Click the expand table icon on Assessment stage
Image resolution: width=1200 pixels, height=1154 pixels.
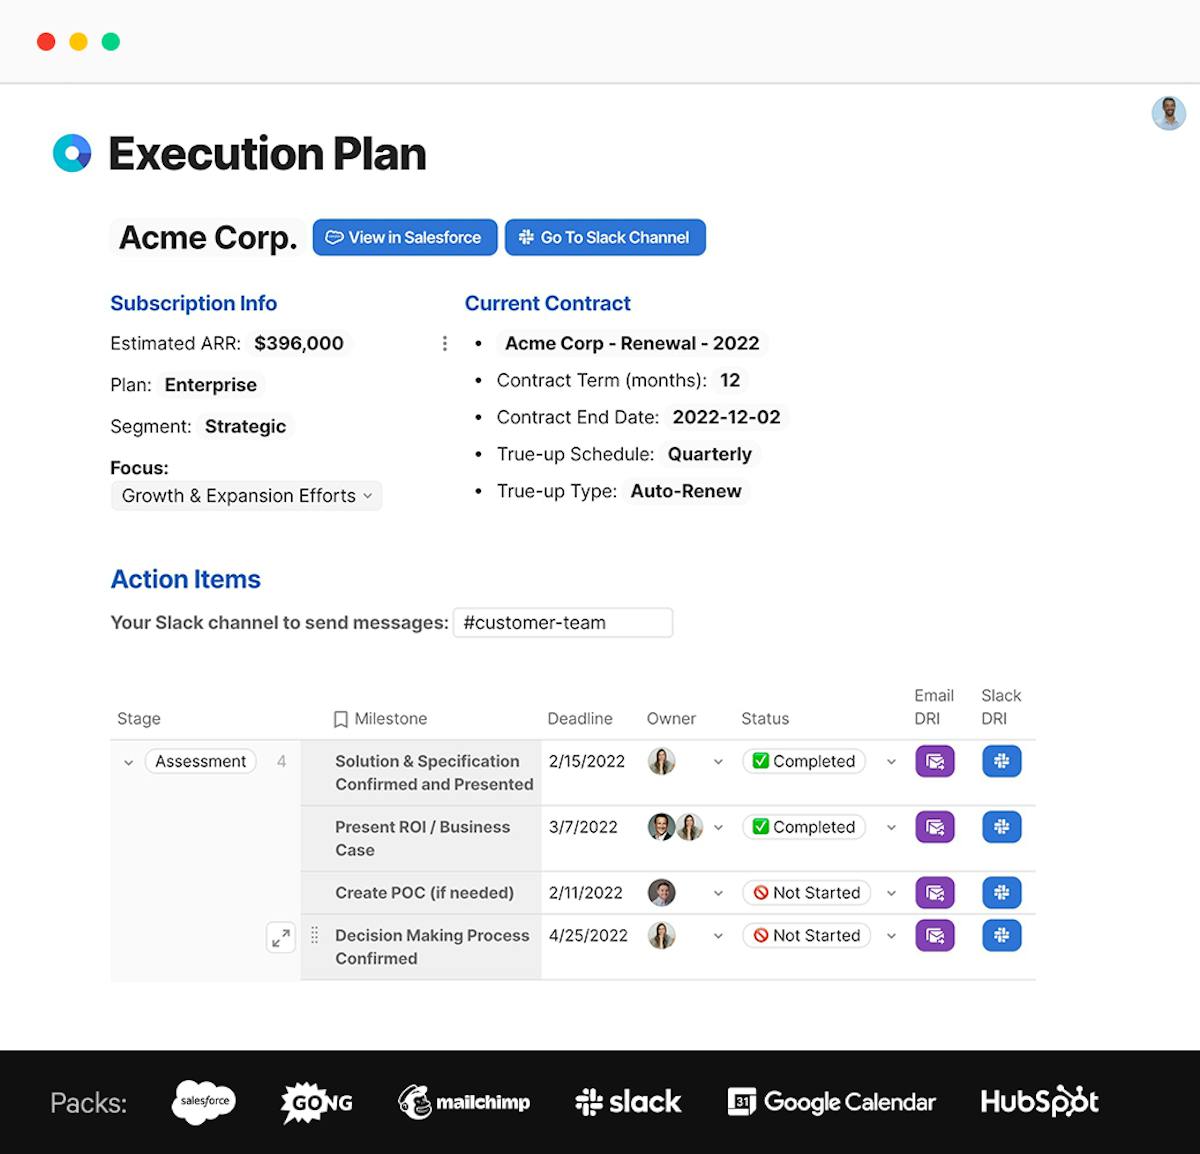point(281,938)
